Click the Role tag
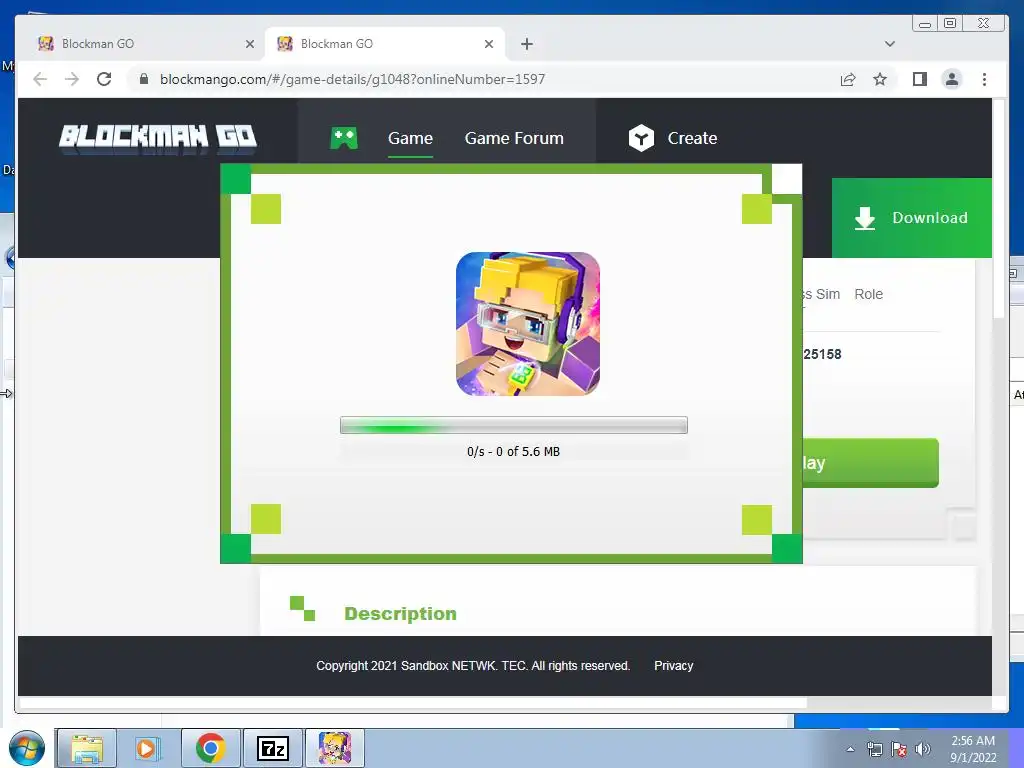This screenshot has width=1024, height=768. (x=869, y=294)
